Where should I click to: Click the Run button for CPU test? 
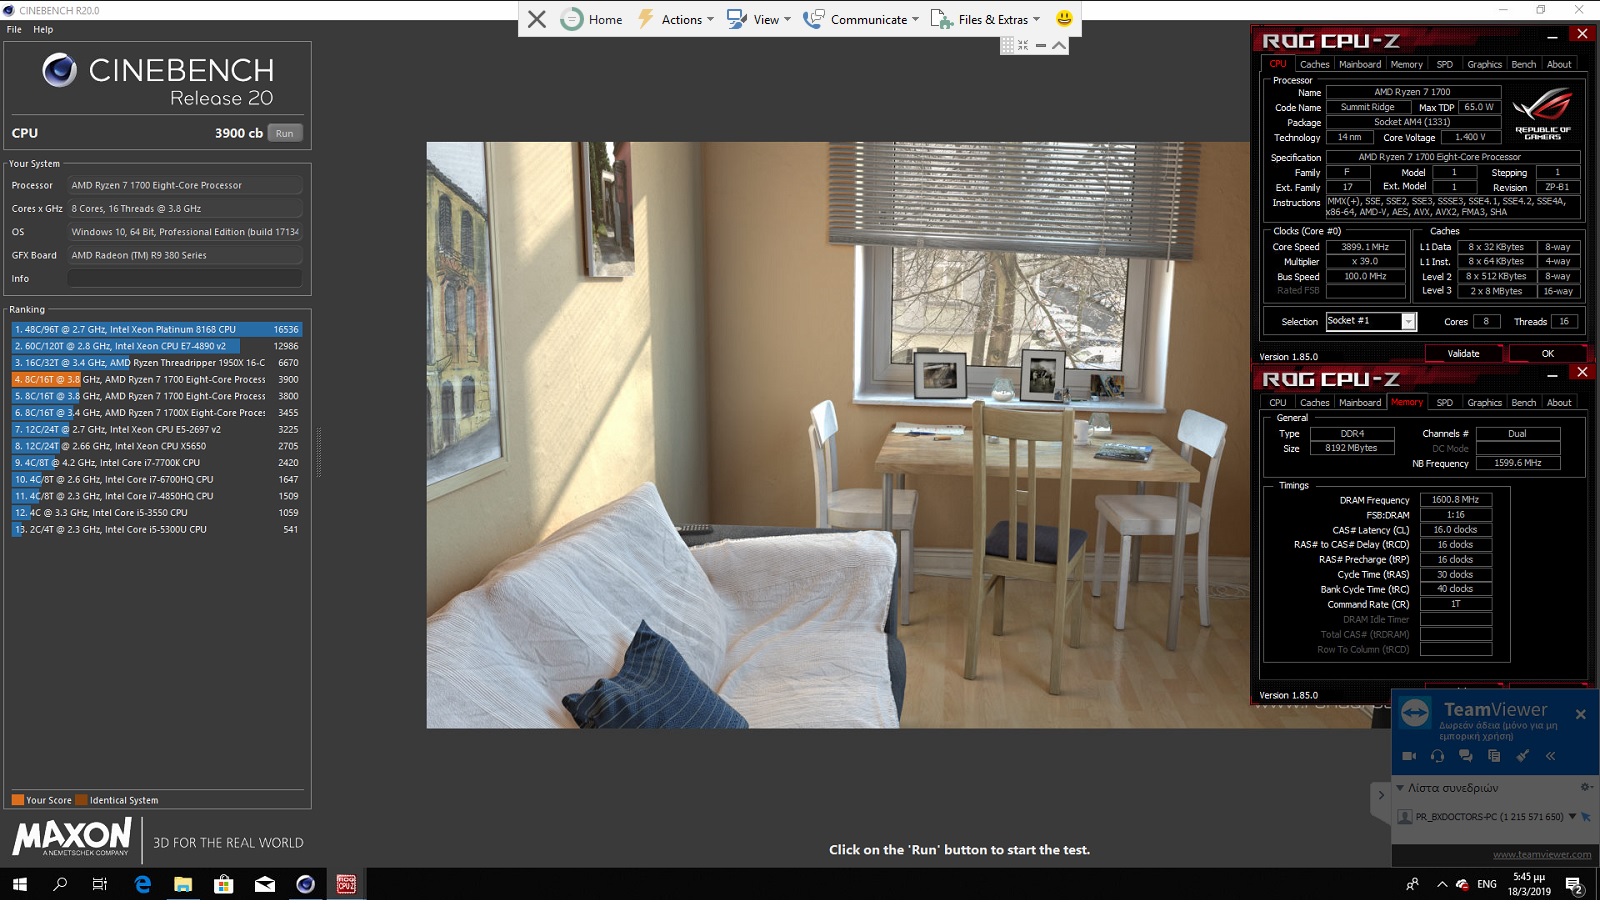(285, 133)
